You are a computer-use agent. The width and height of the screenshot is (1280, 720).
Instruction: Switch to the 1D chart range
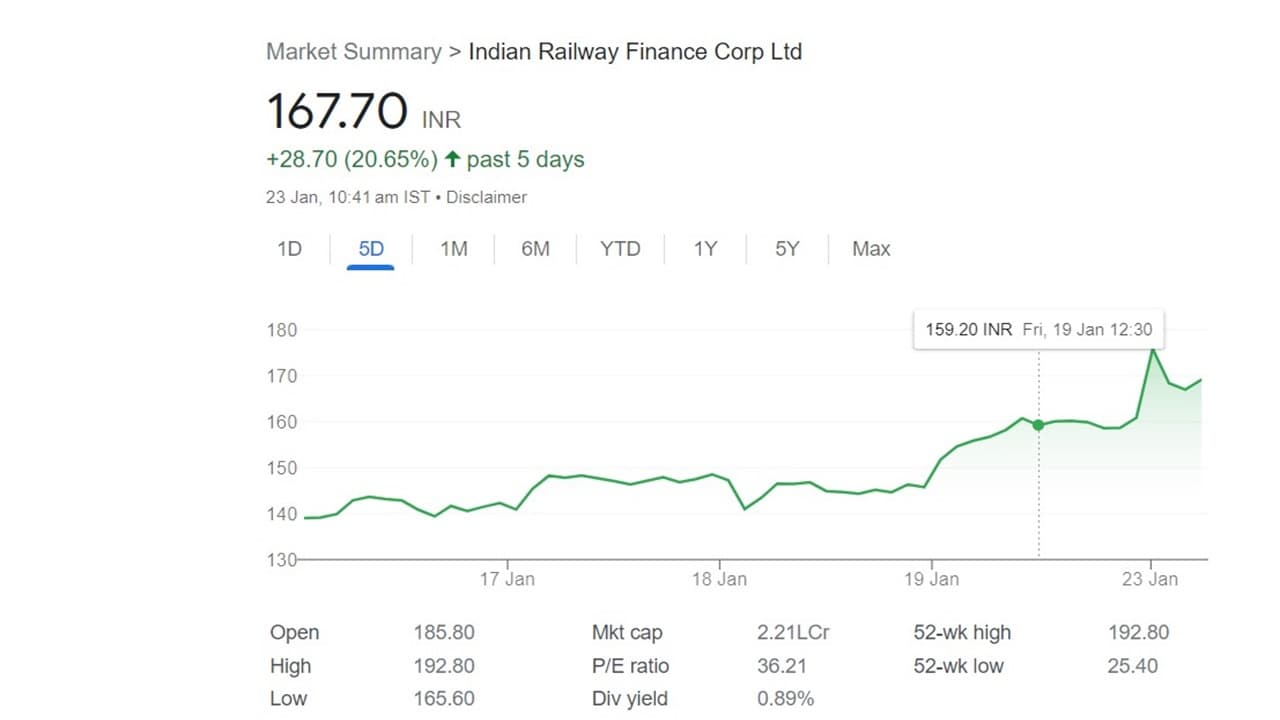[x=289, y=249]
